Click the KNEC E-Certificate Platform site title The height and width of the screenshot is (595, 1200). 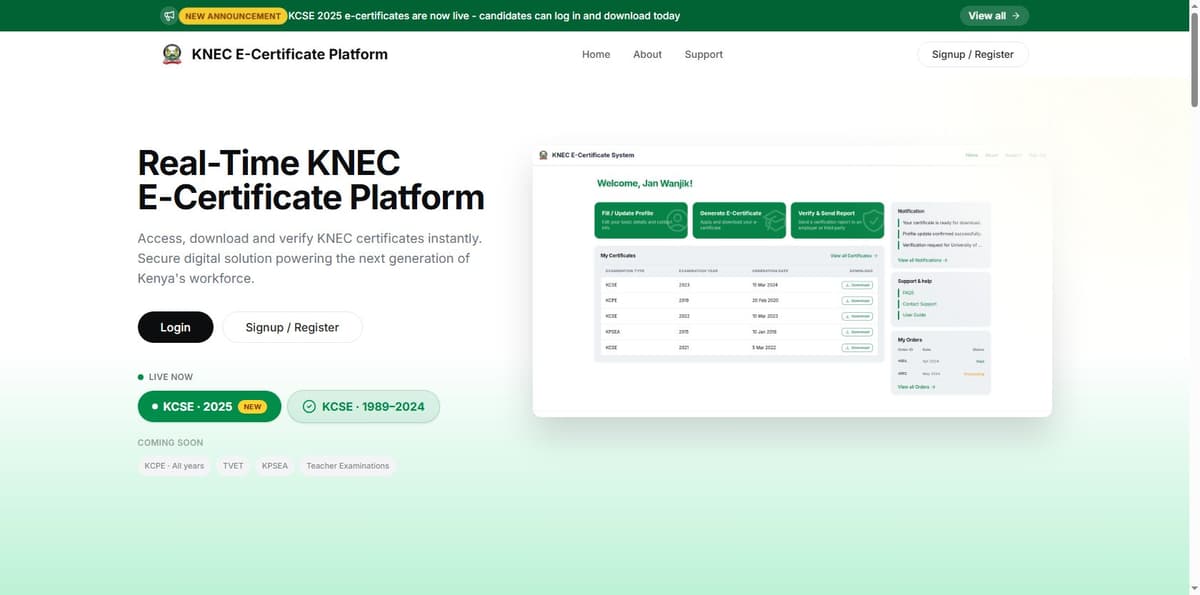click(290, 54)
